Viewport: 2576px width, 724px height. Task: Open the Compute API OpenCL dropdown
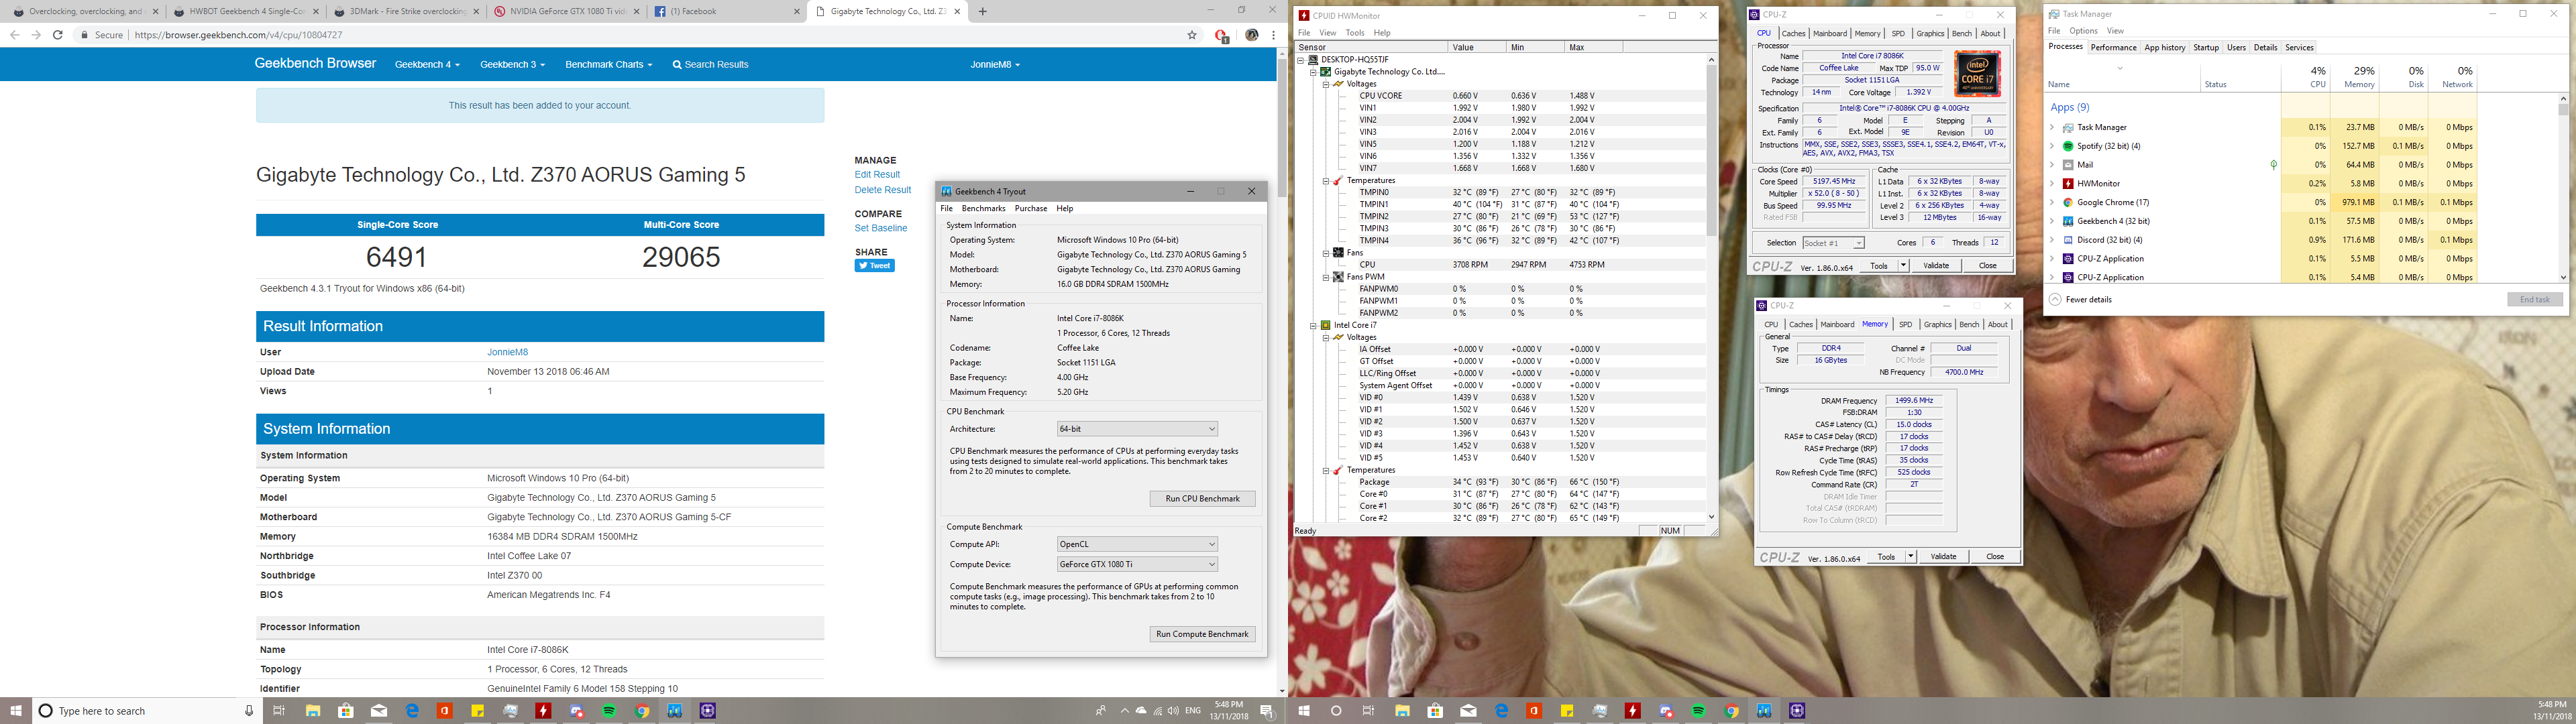(1137, 544)
